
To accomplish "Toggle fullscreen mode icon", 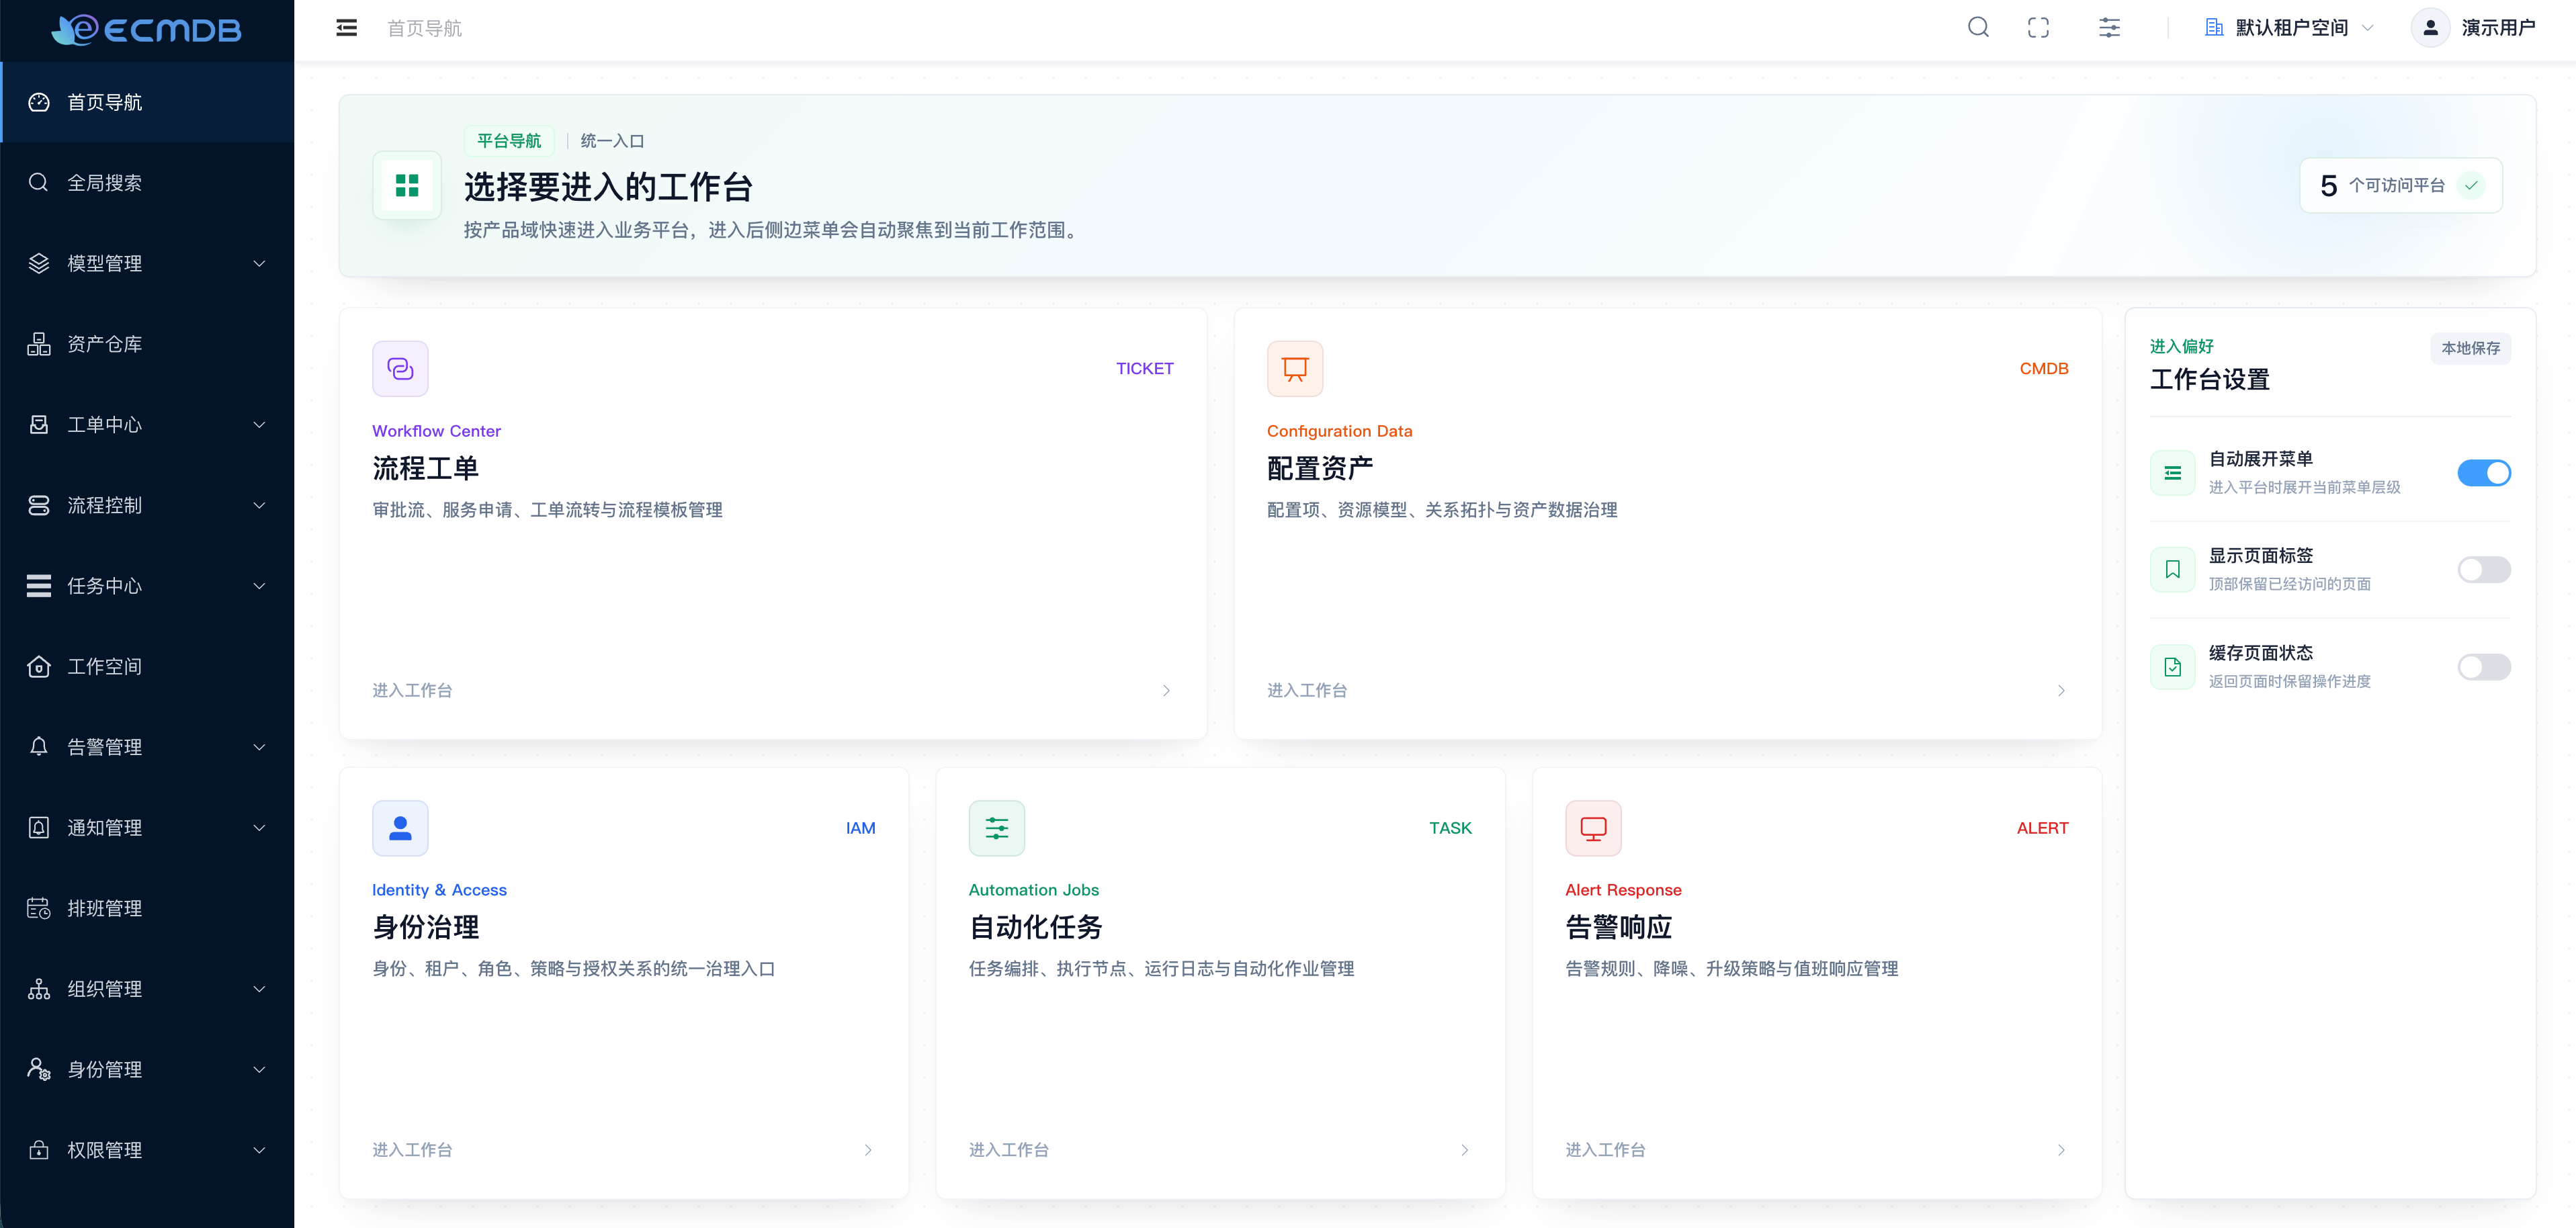I will pos(2038,28).
